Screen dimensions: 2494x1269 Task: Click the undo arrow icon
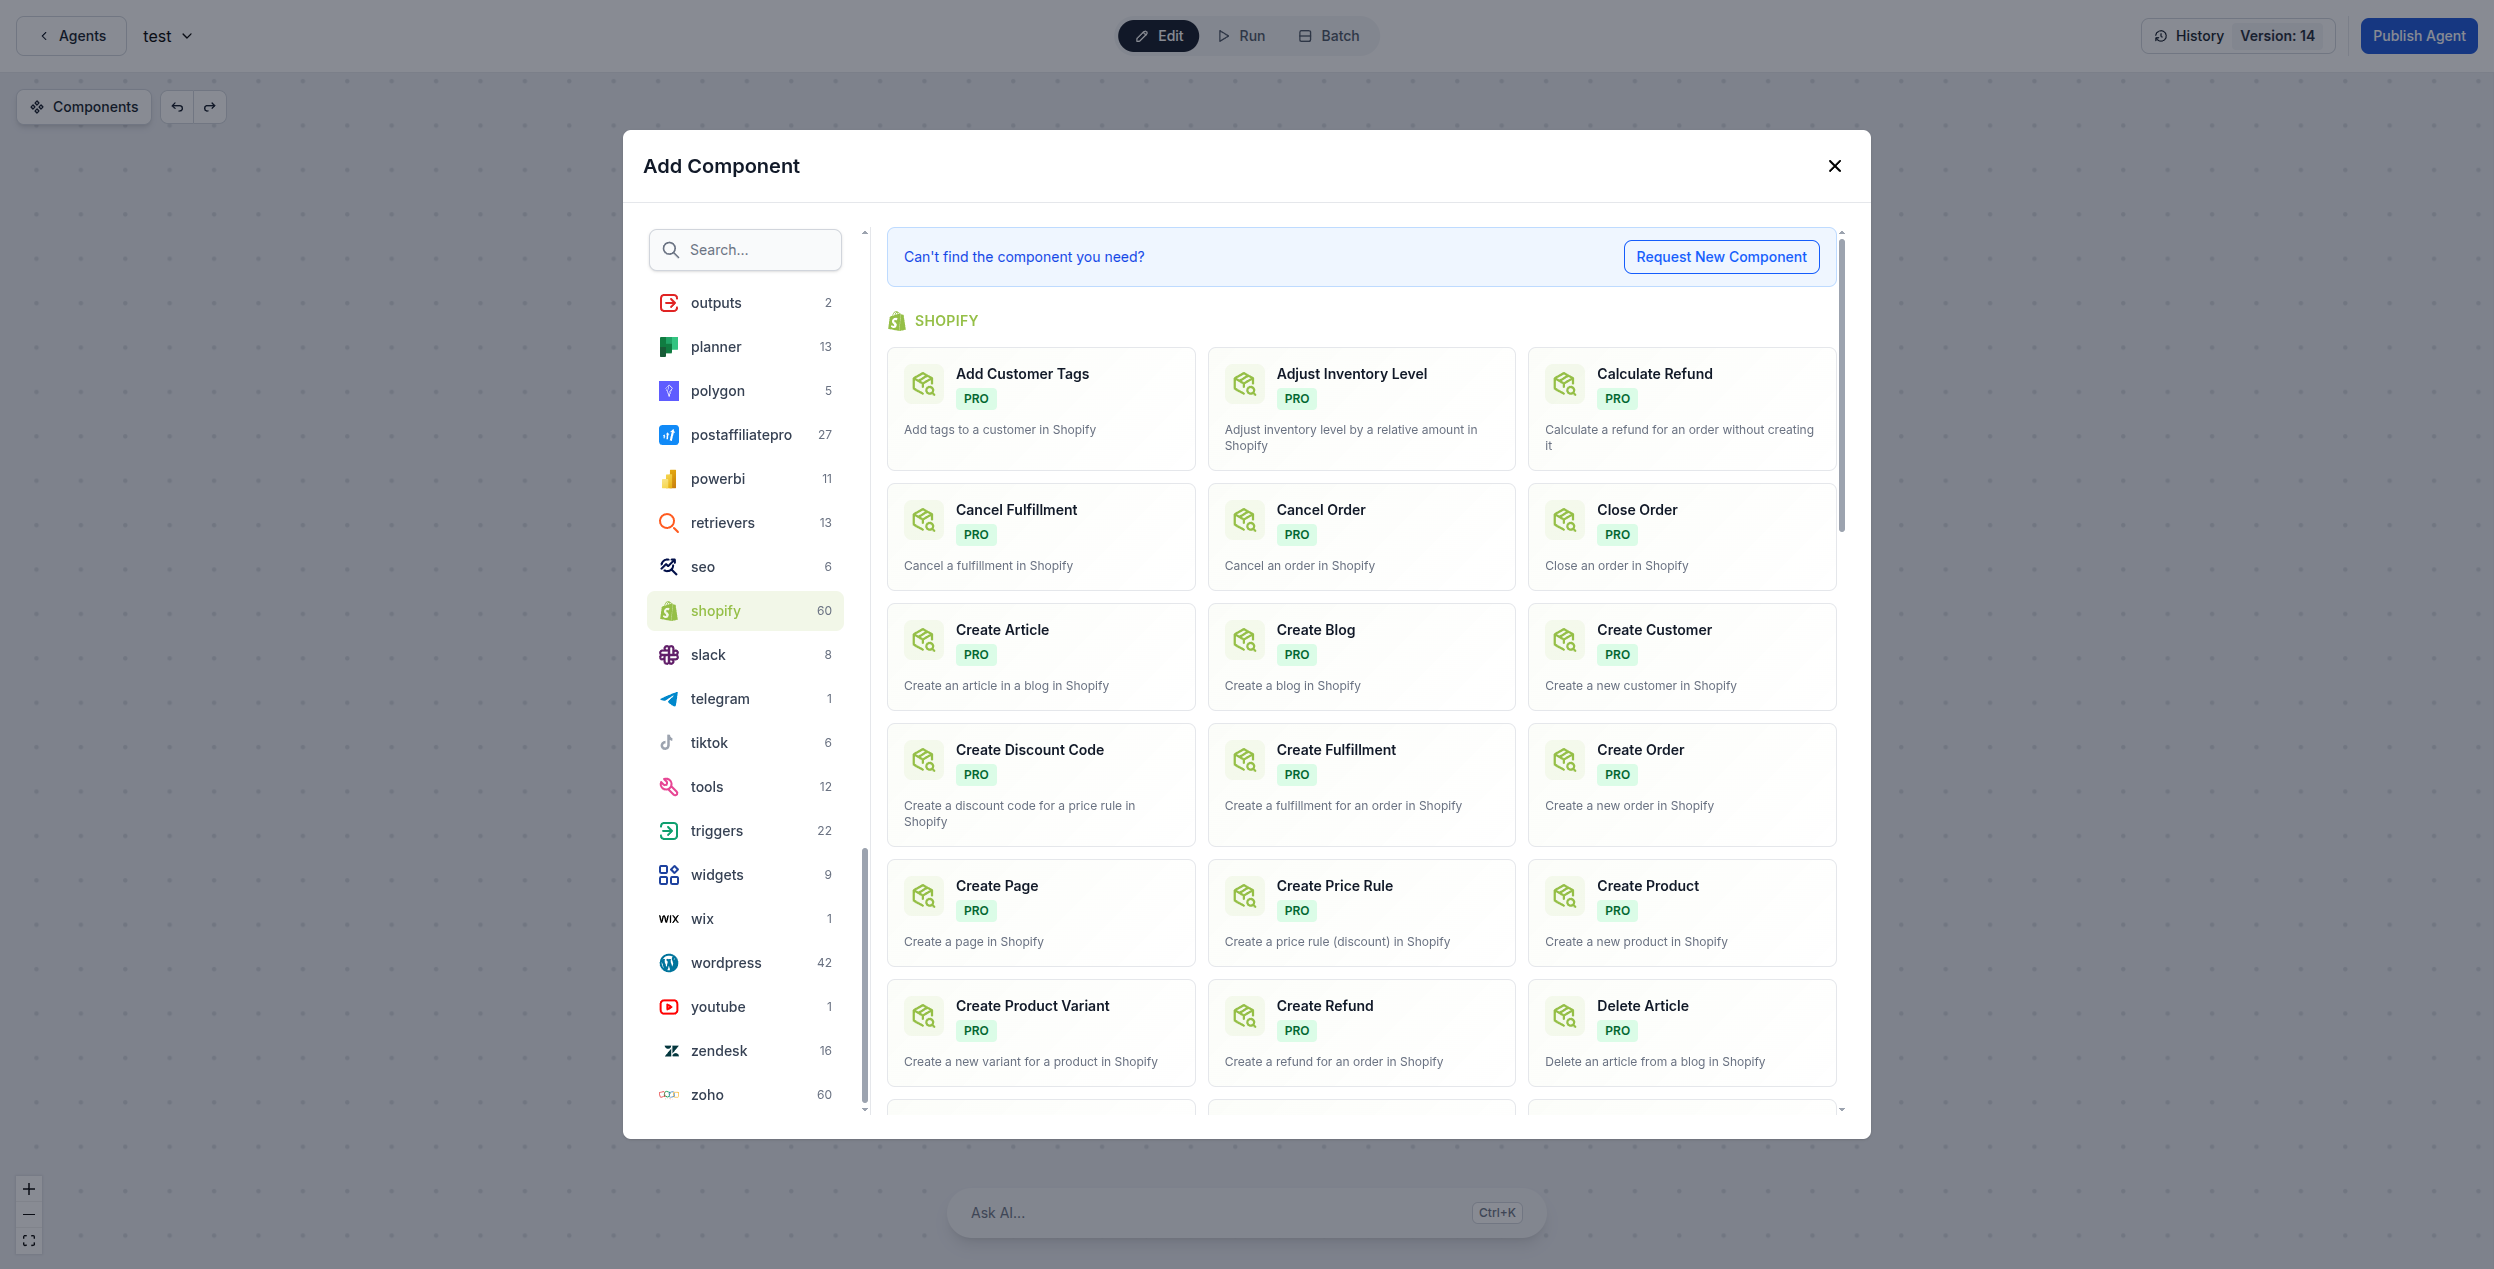(177, 106)
